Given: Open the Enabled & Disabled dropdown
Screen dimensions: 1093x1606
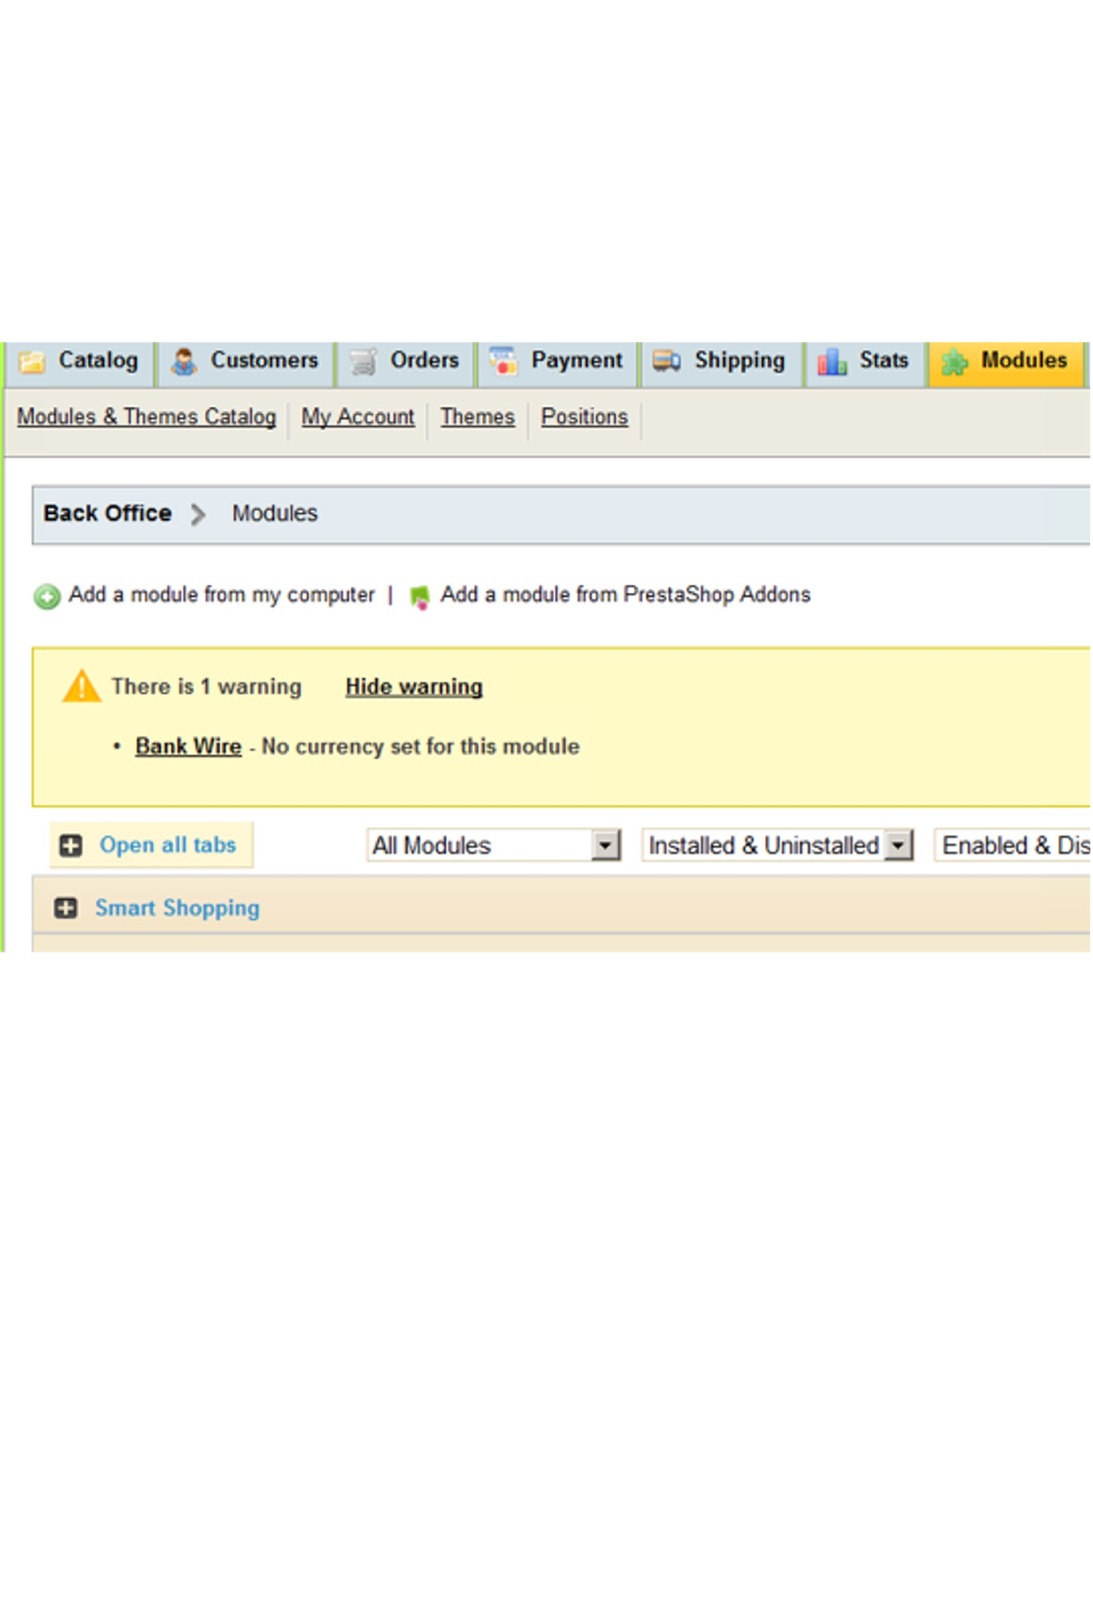Looking at the screenshot, I should tap(1012, 845).
